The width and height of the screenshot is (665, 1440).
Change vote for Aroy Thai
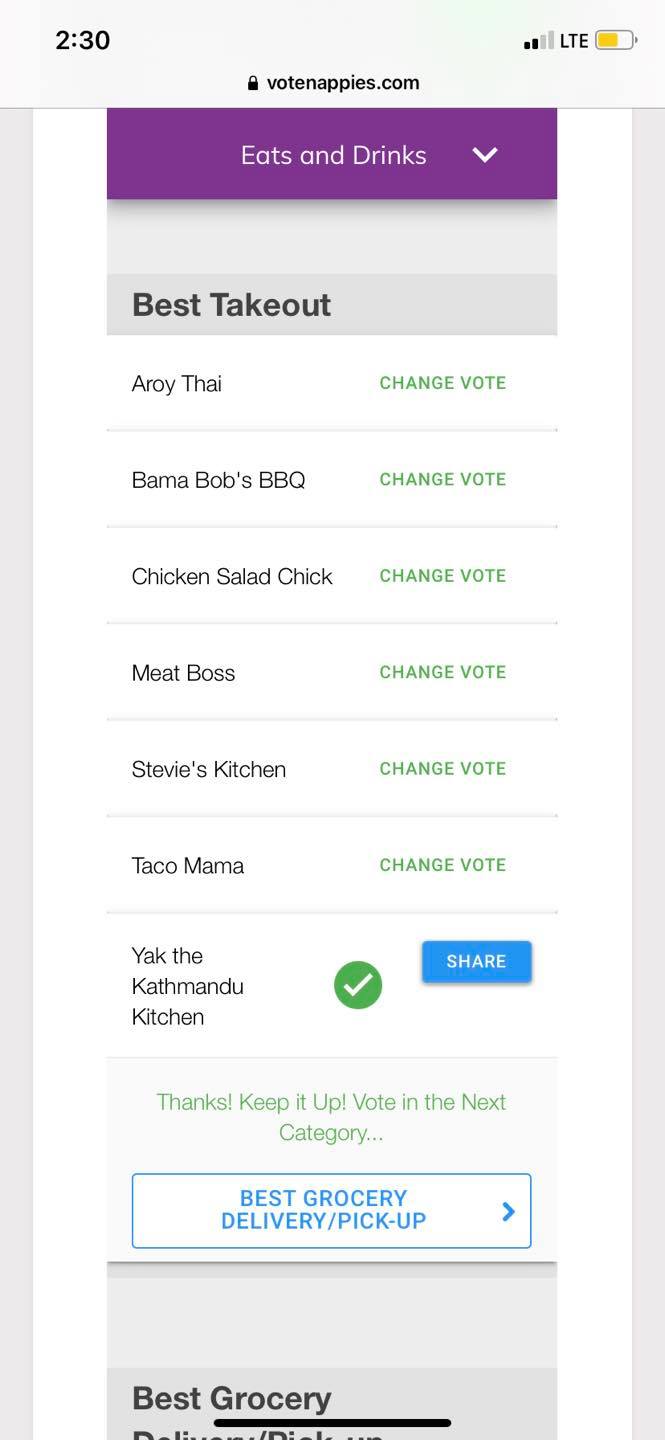coord(443,383)
